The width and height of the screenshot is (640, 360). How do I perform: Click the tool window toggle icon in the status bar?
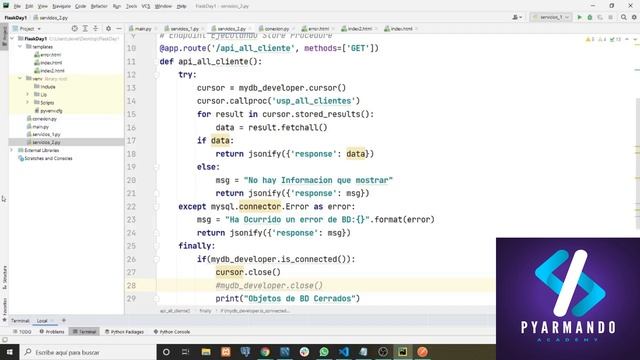pos(4,340)
